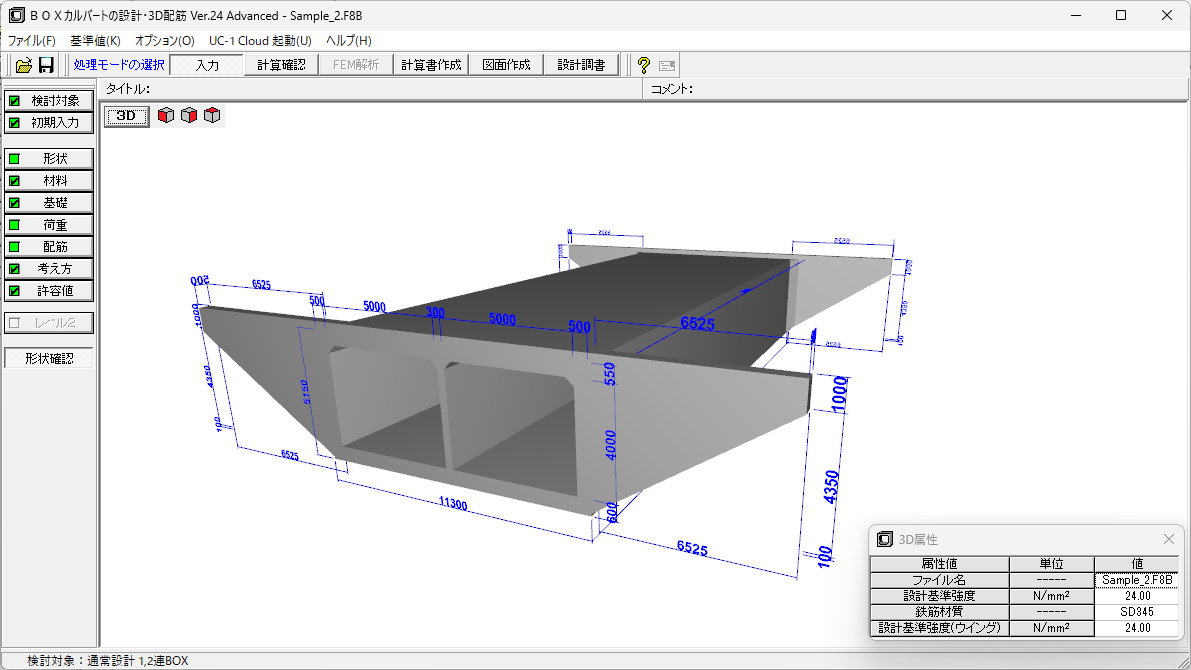Open help via the question mark icon
The width and height of the screenshot is (1191, 670).
[x=643, y=65]
